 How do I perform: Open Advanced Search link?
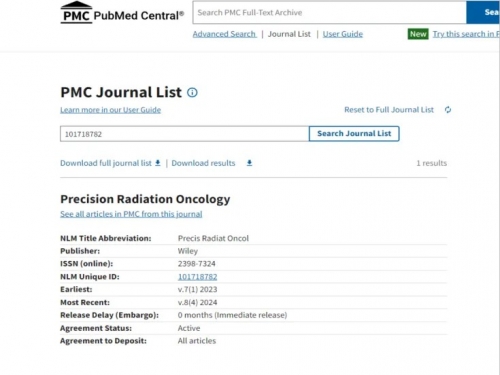(224, 34)
